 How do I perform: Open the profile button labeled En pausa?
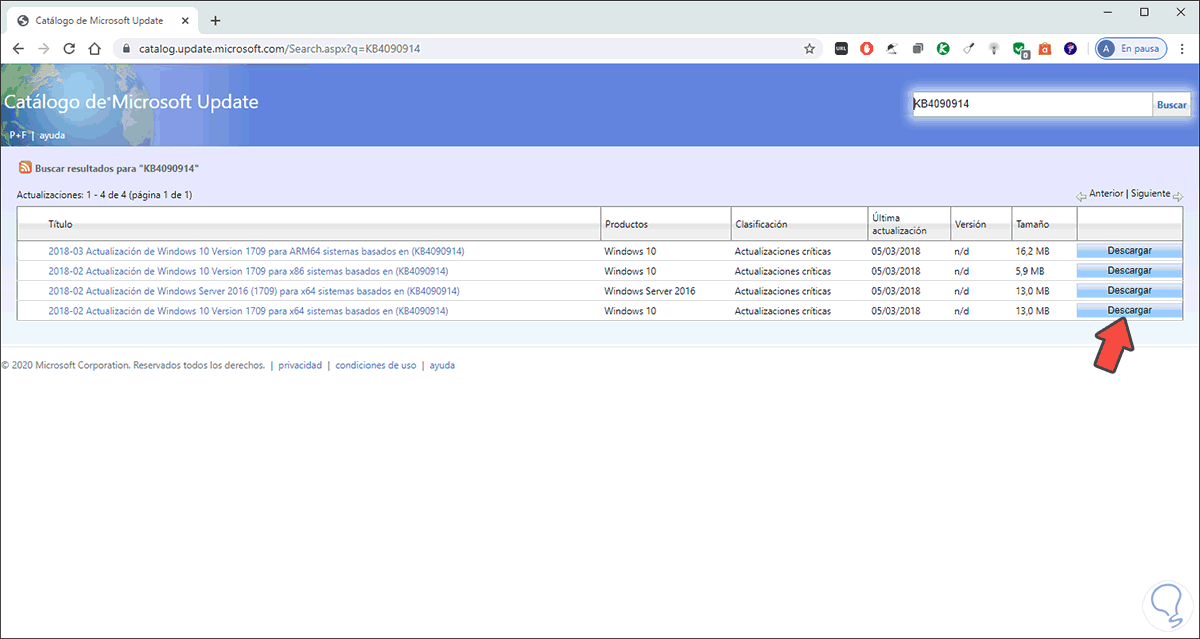tap(1130, 48)
